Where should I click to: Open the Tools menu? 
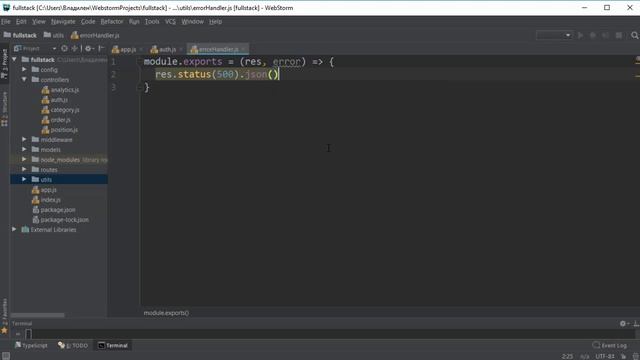[x=152, y=22]
